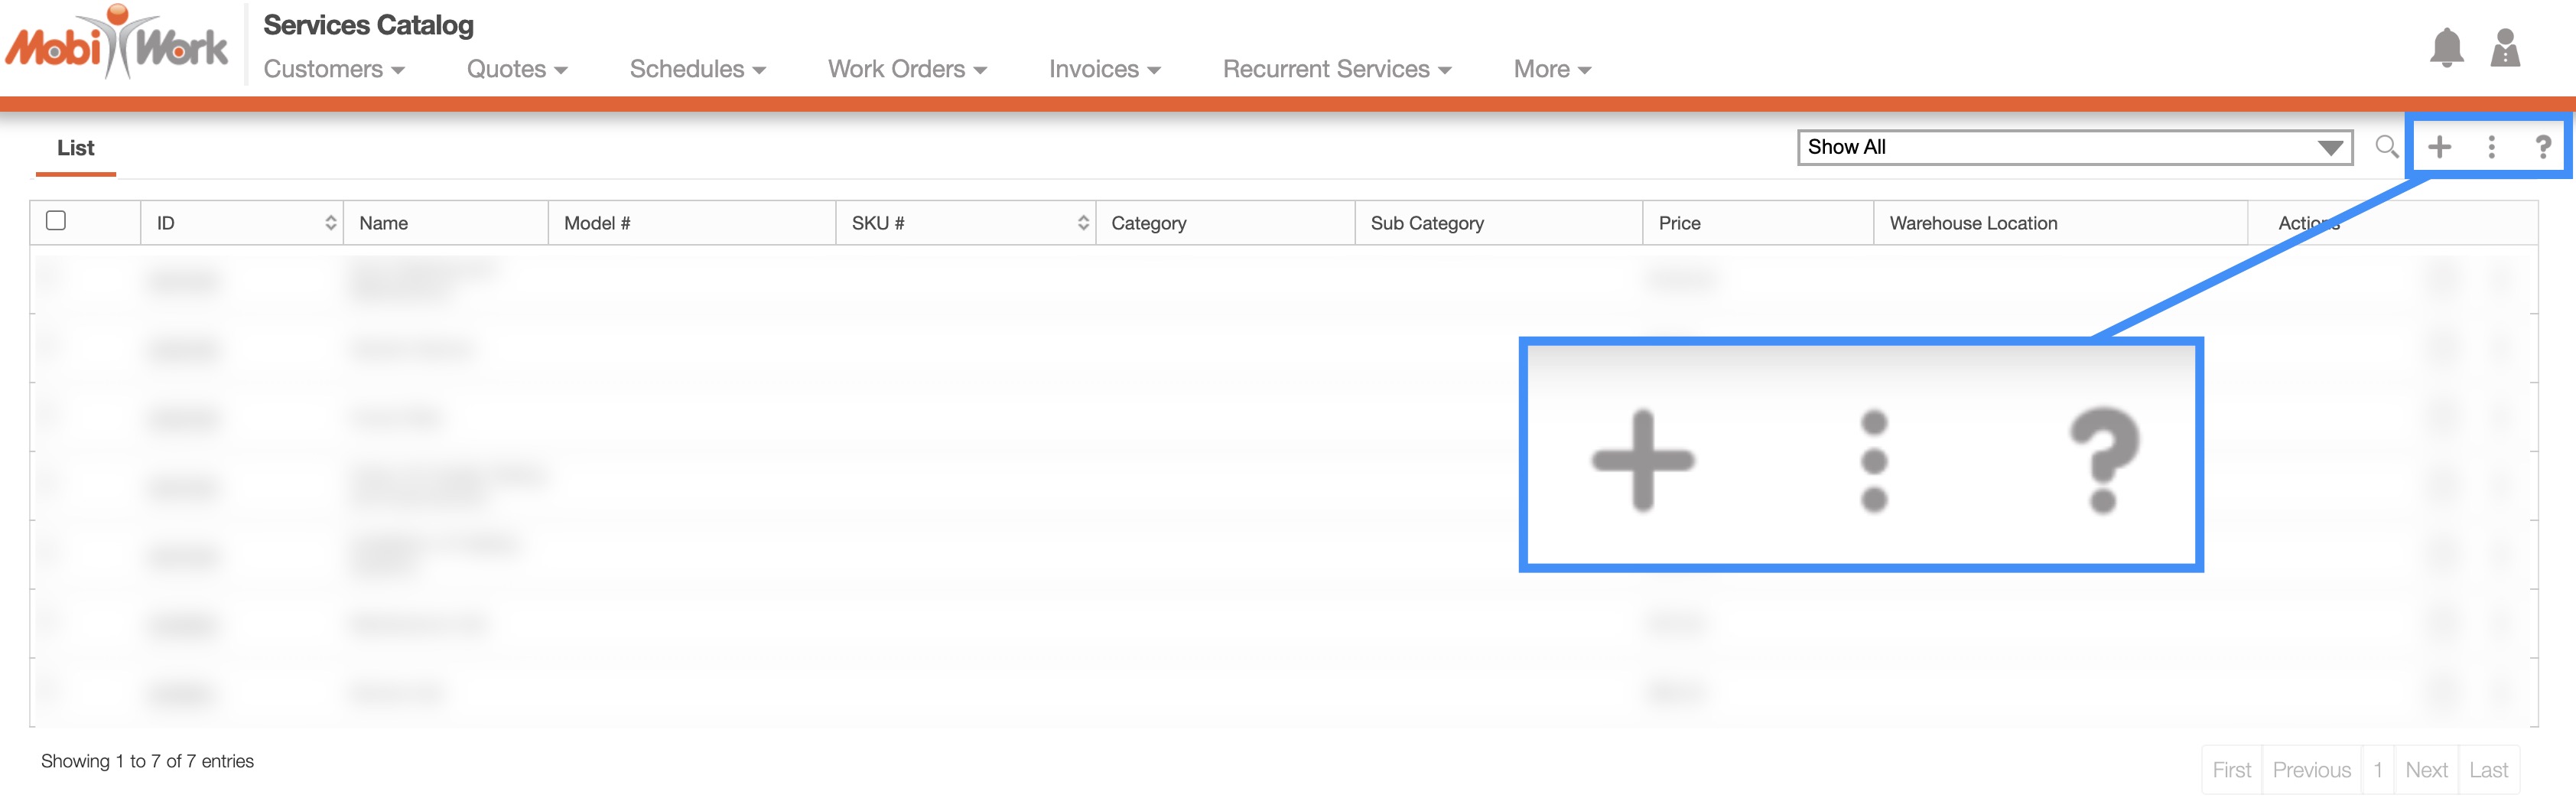This screenshot has width=2576, height=811.
Task: Click the magnifying glass search icon
Action: coord(2386,147)
